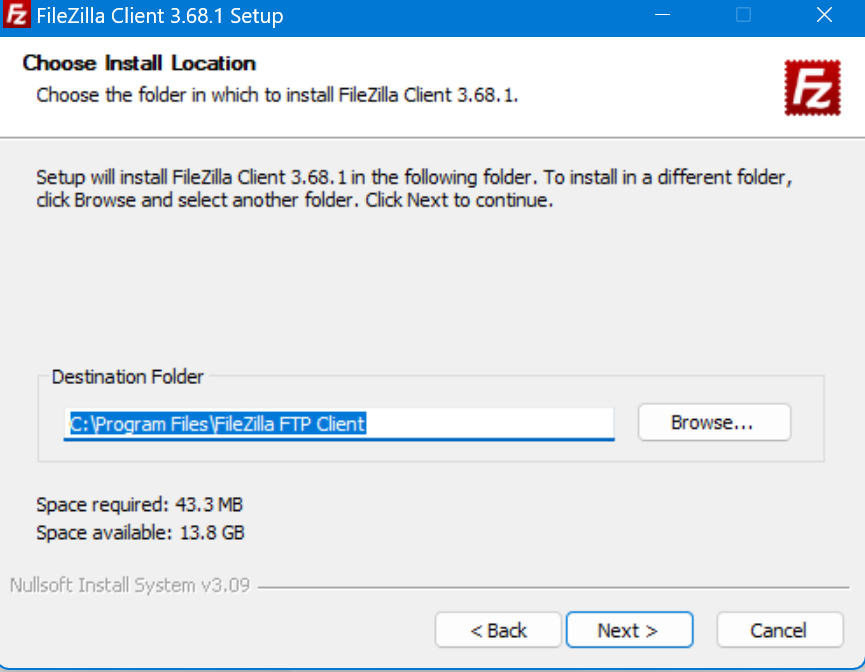
Task: Click Browse to pick another folder
Action: (714, 422)
